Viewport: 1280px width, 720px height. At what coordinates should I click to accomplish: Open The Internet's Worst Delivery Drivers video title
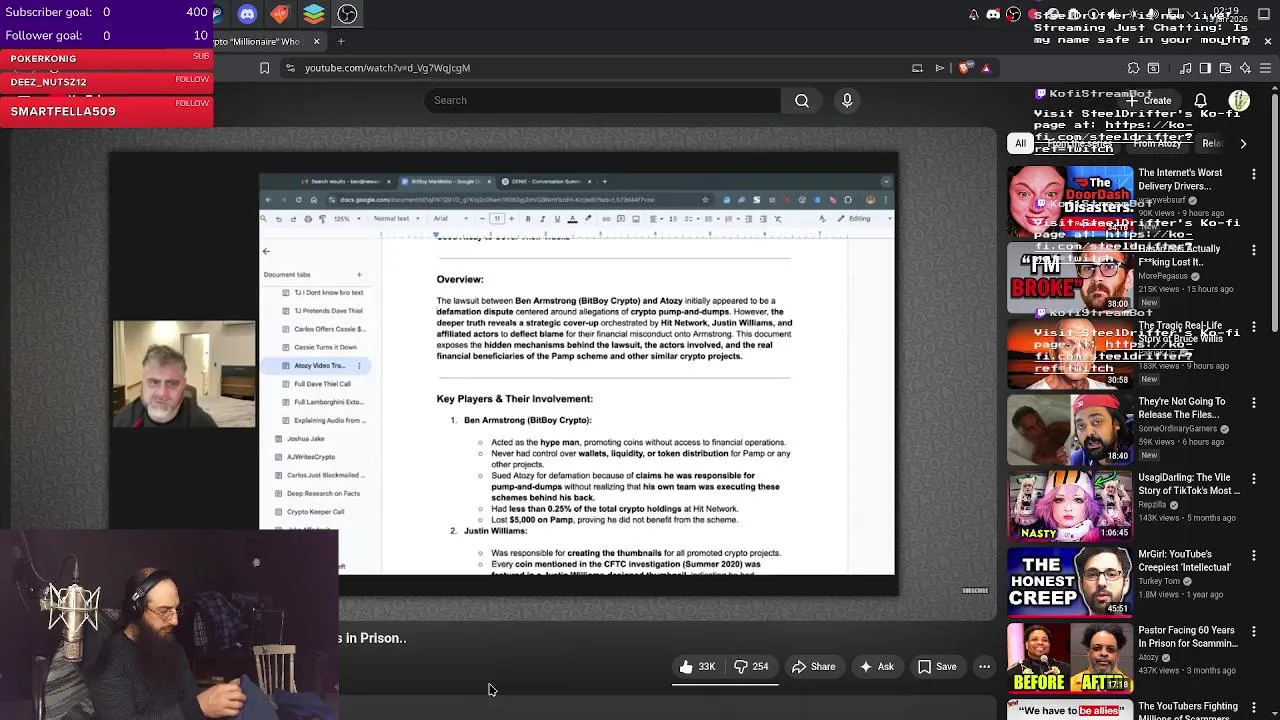click(1181, 179)
